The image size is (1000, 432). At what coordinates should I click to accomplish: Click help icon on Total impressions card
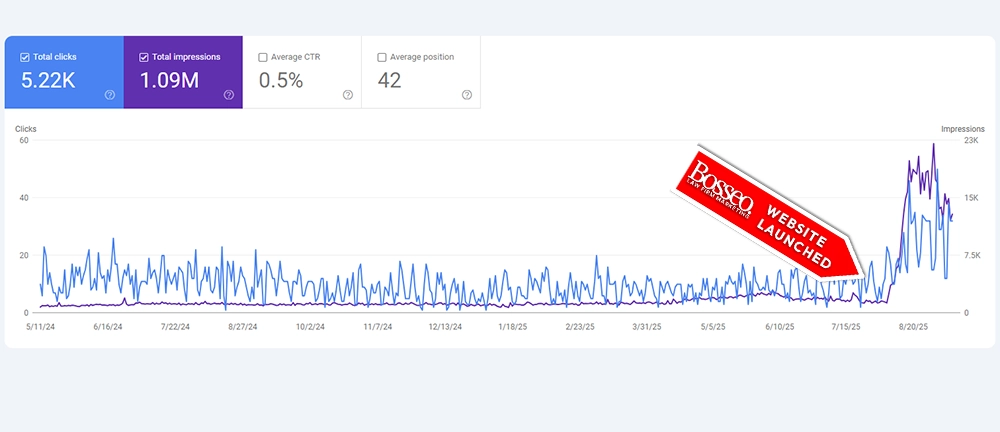(x=229, y=95)
